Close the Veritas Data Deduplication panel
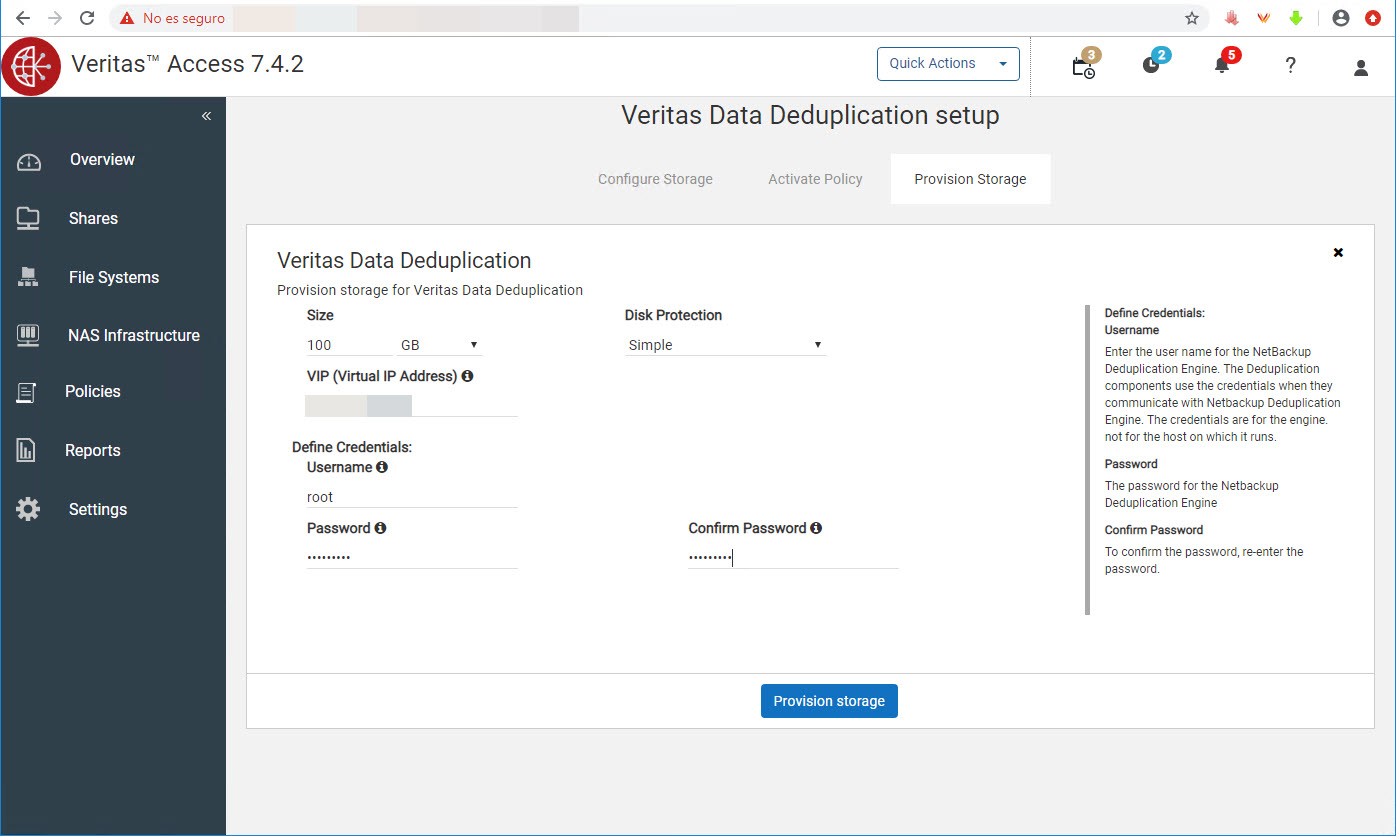 1338,253
